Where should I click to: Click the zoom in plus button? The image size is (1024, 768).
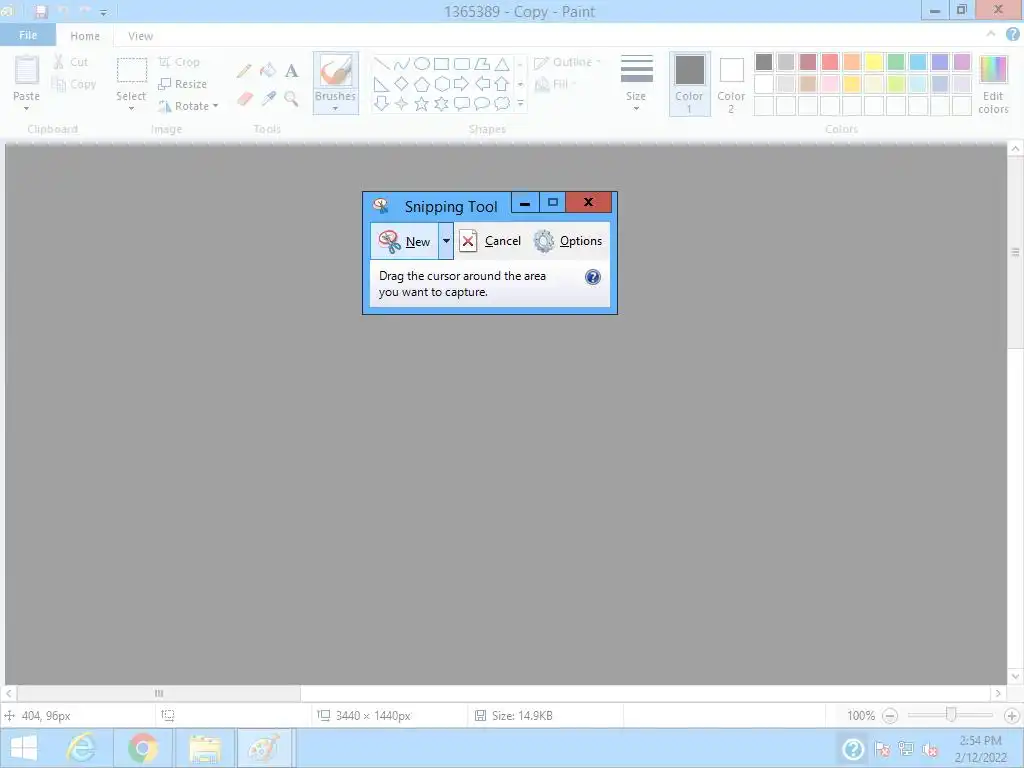(x=1012, y=716)
